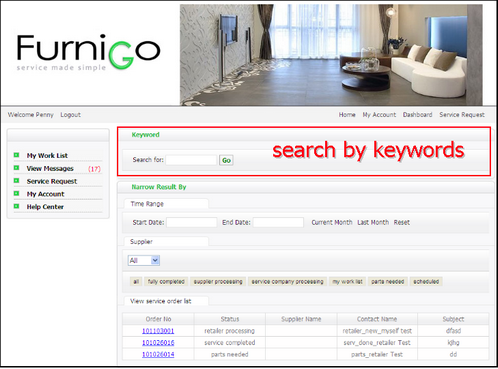
Task: Click the green Keyword heading
Action: (x=145, y=135)
